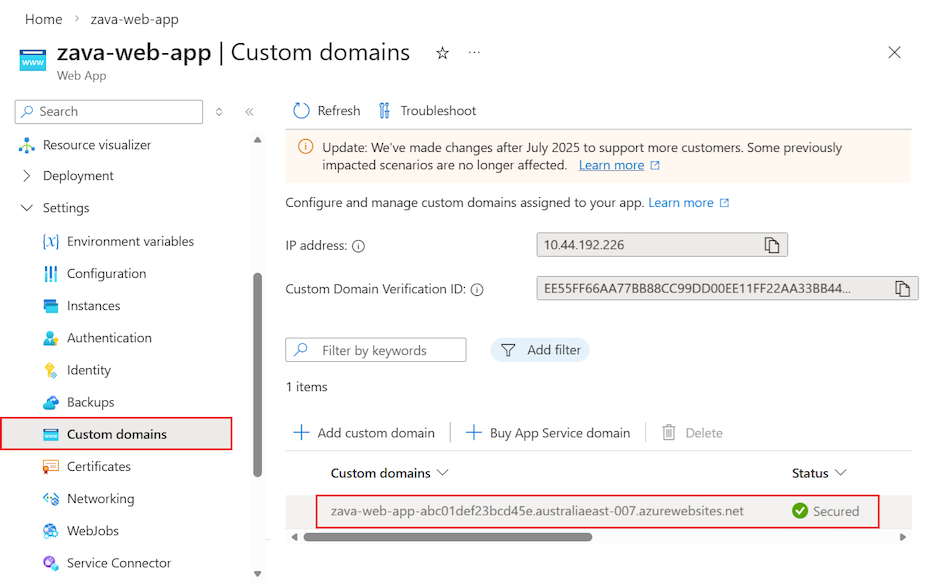
Task: Collapse the Settings section
Action: pyautogui.click(x=27, y=207)
